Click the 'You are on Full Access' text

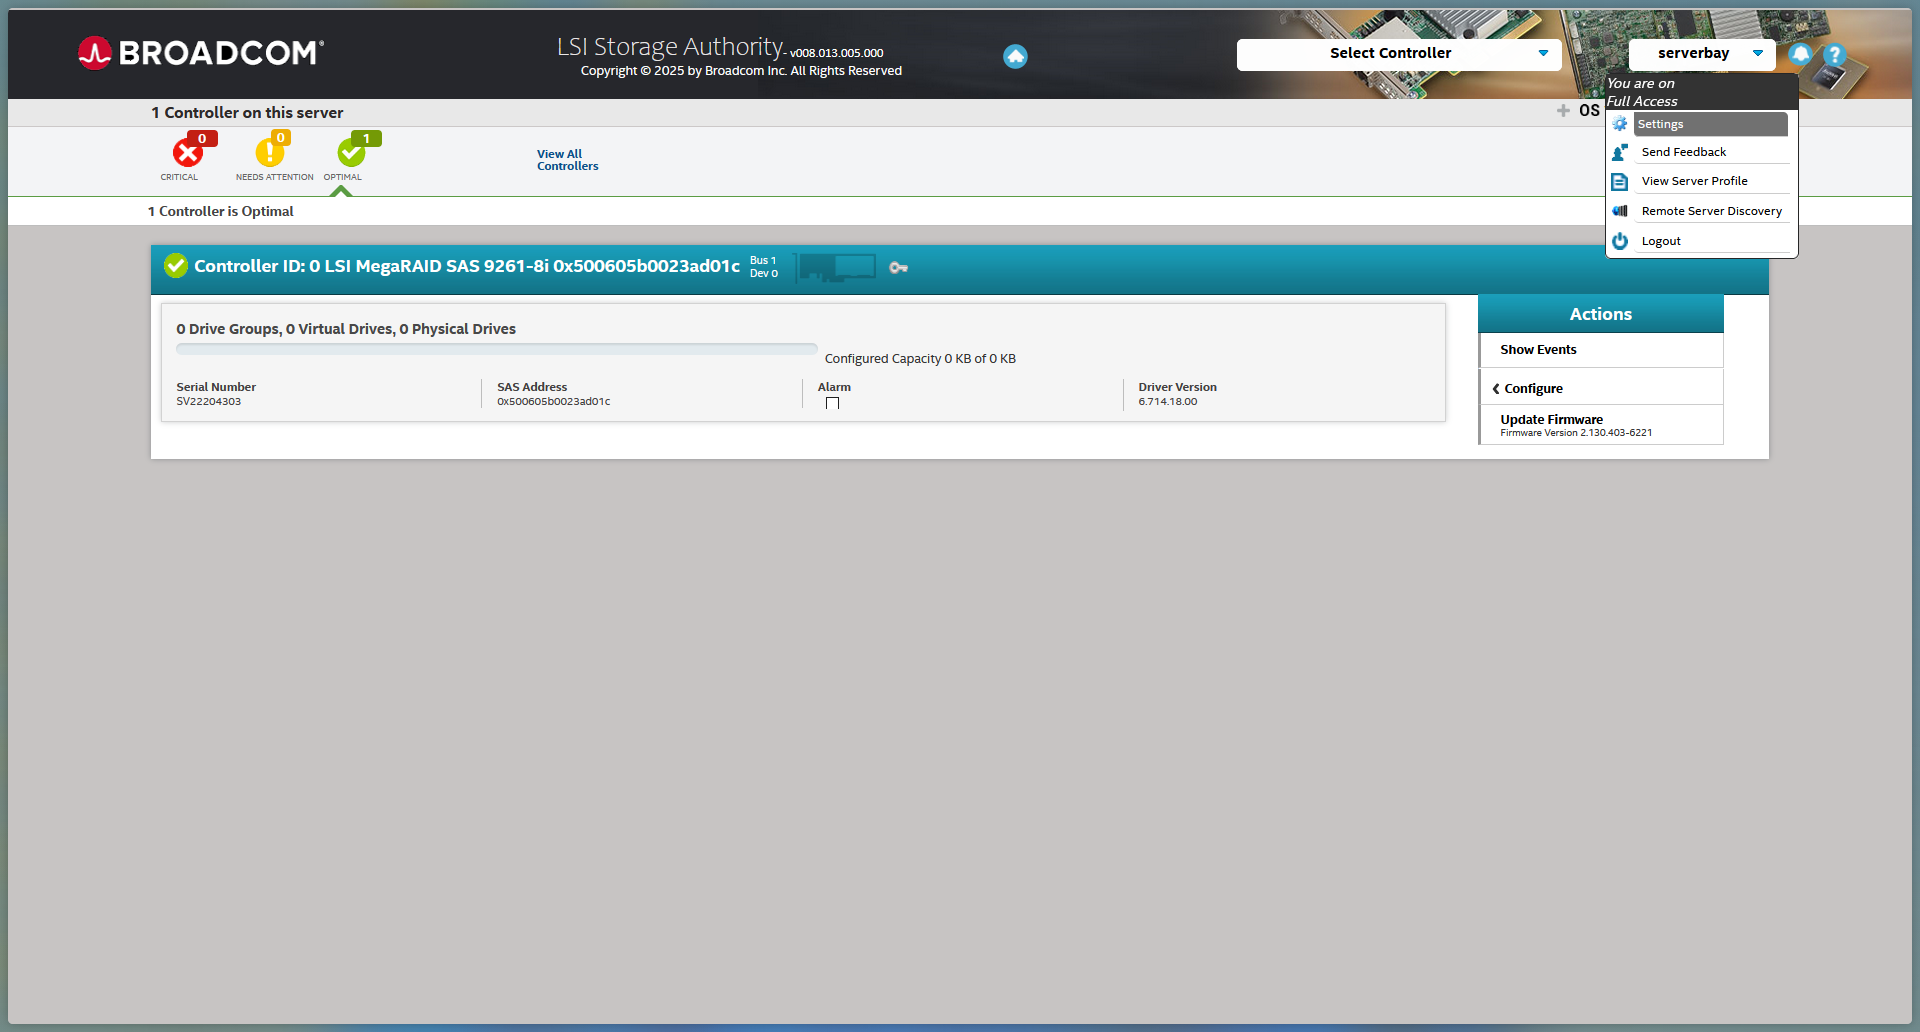[1642, 92]
